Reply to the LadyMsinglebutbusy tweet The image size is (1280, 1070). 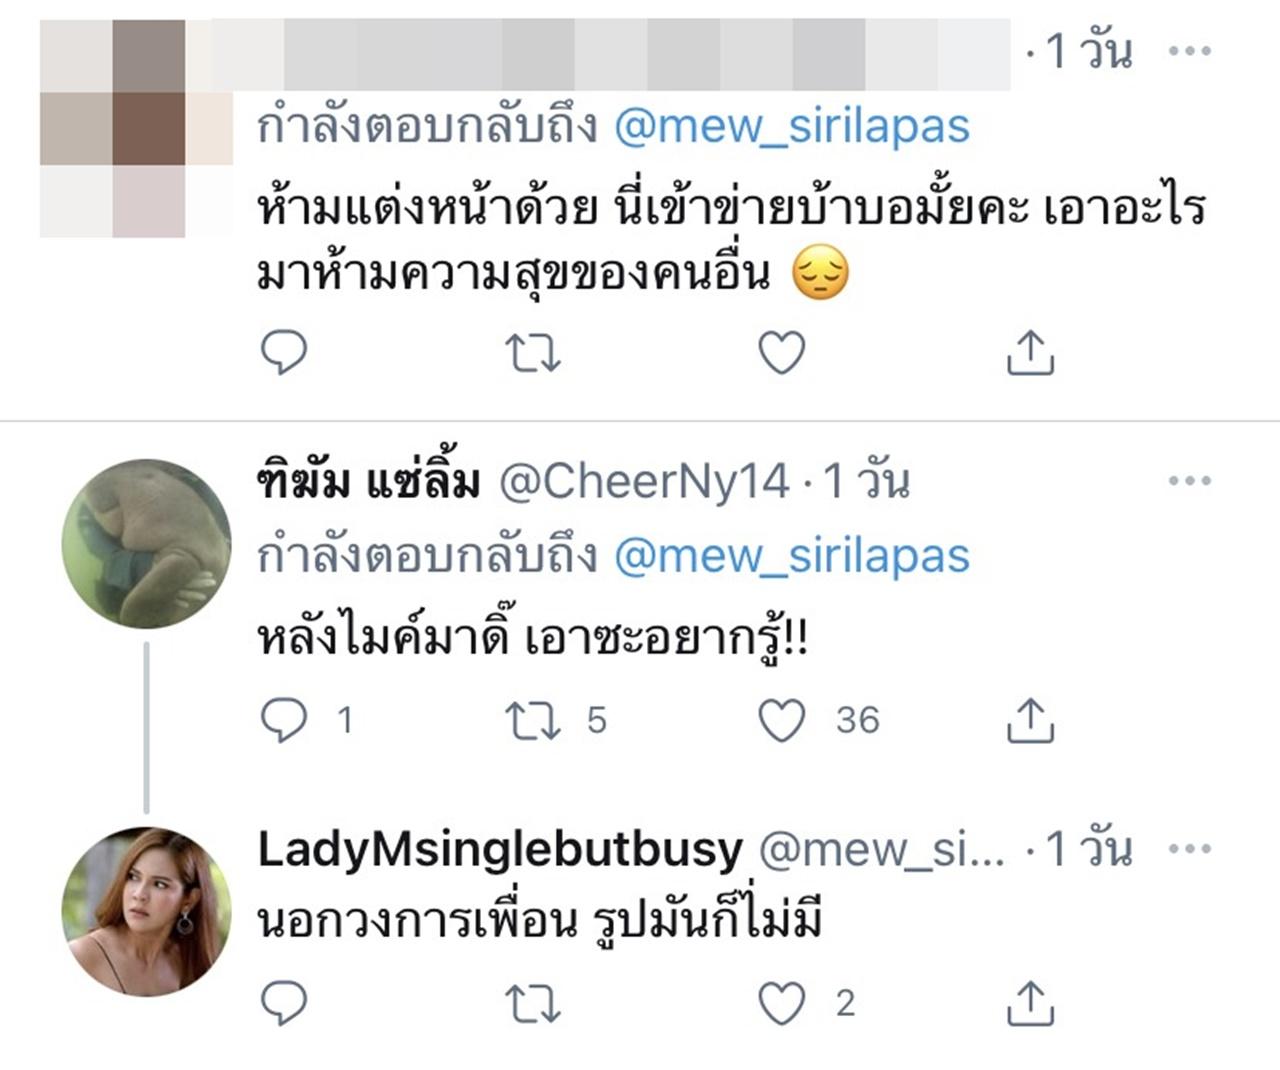coord(284,1003)
